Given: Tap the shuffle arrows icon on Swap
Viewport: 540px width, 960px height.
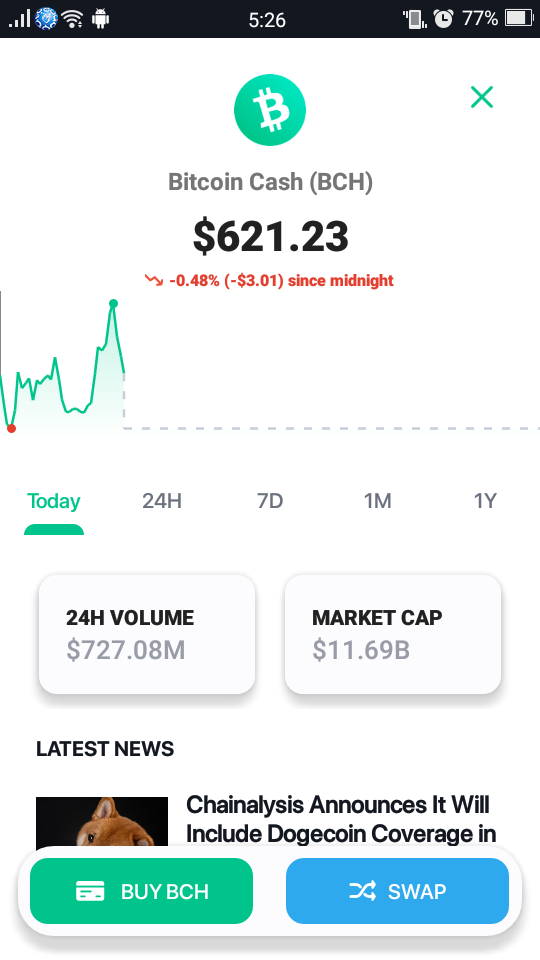Looking at the screenshot, I should point(362,891).
